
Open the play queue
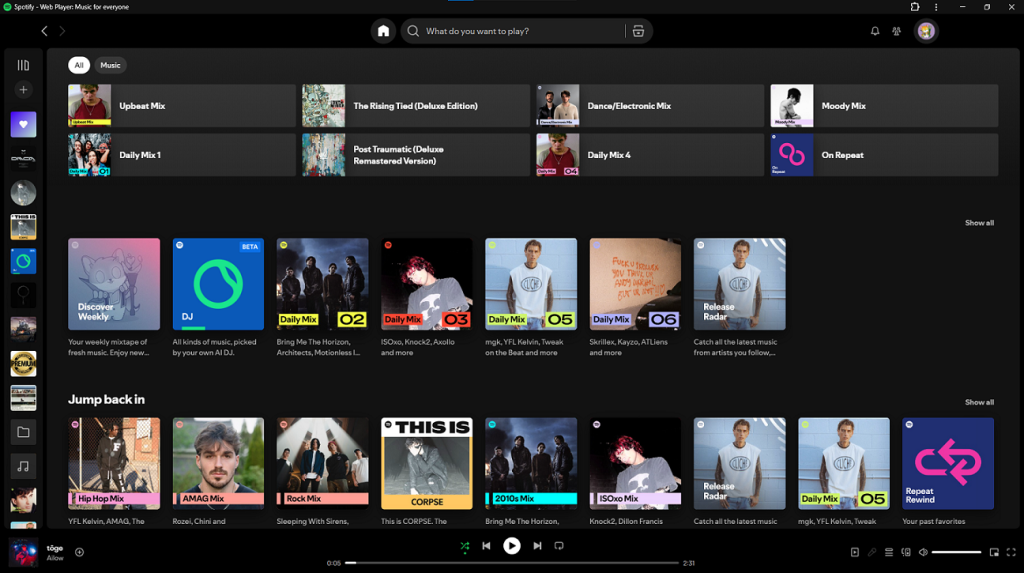click(889, 552)
